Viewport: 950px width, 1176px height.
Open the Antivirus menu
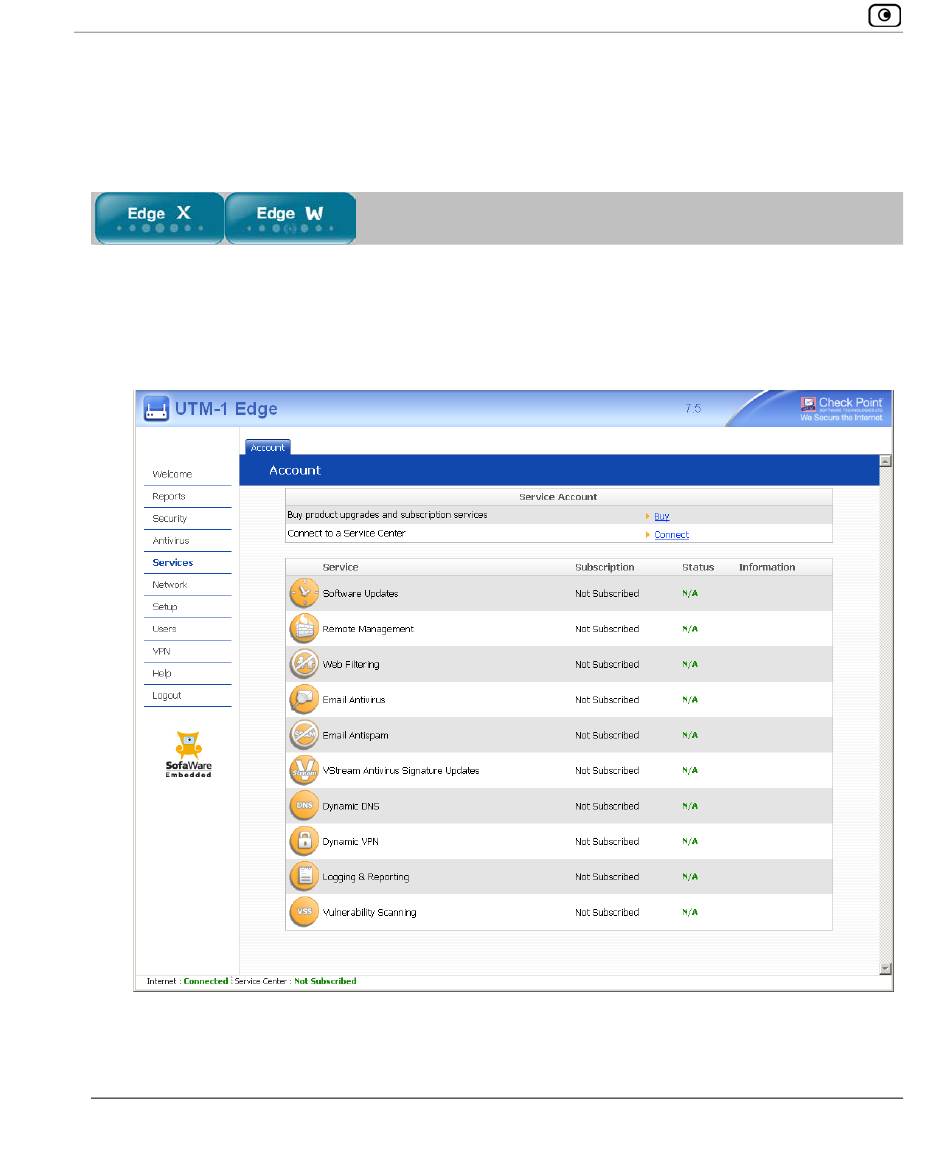coord(171,541)
